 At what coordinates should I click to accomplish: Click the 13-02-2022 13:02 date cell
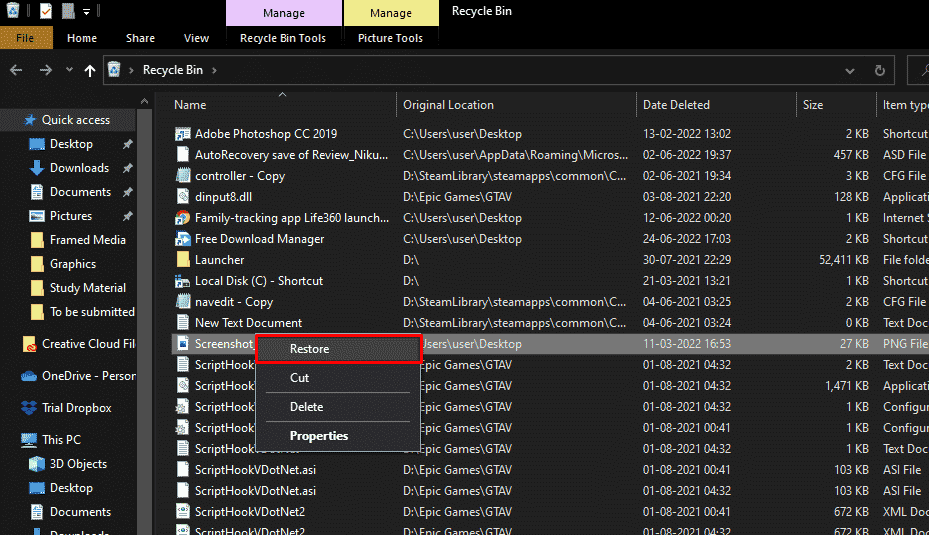click(687, 134)
